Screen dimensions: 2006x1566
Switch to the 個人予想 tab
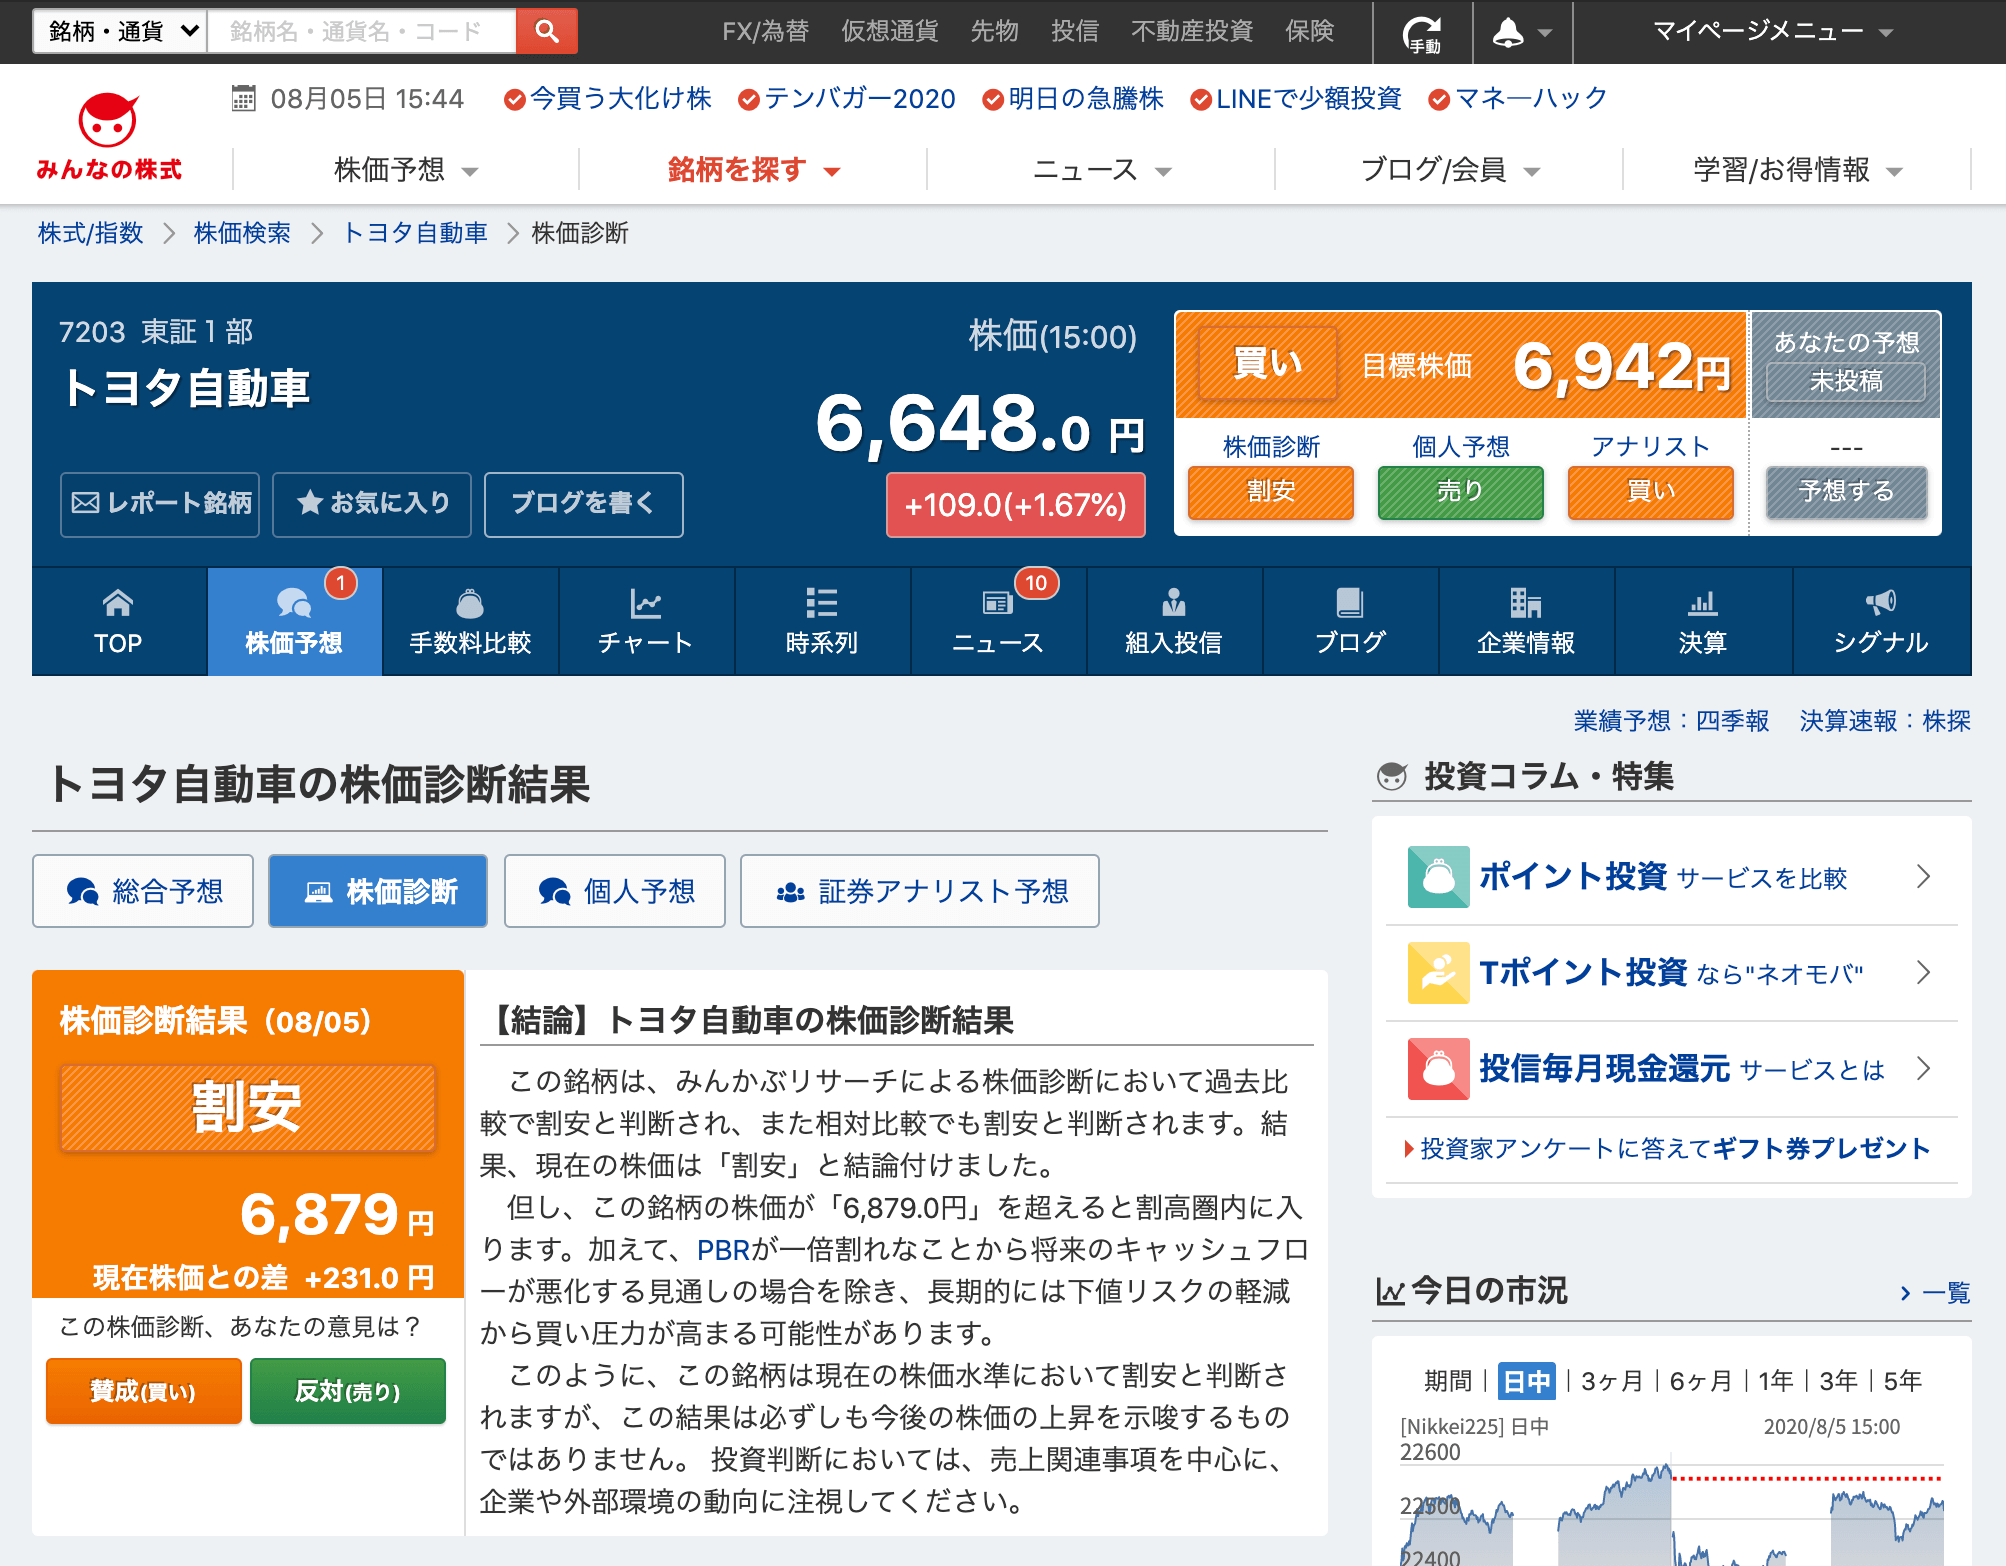615,891
